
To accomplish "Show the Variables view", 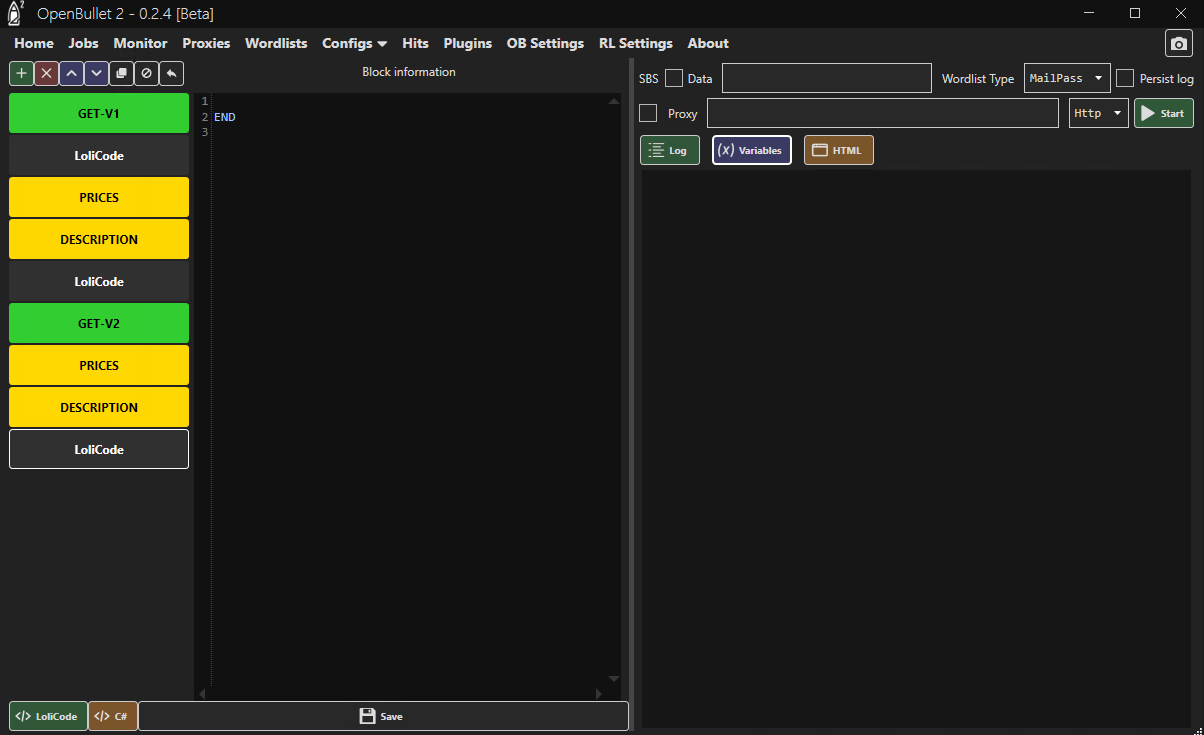I will pyautogui.click(x=752, y=150).
